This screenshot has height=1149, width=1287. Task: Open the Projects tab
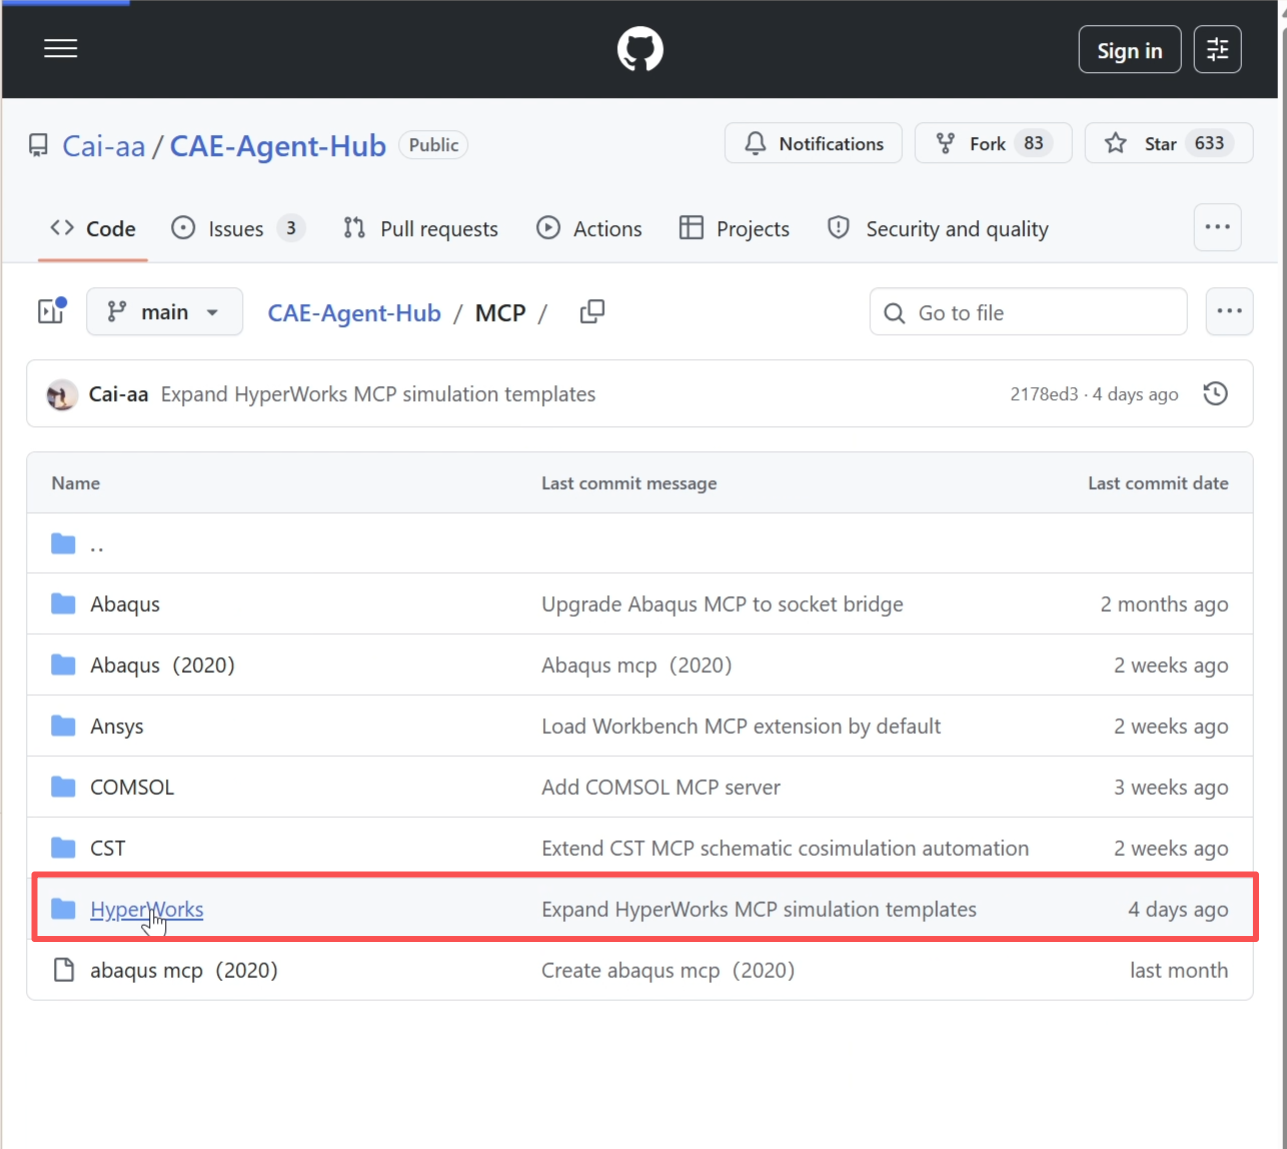[734, 229]
